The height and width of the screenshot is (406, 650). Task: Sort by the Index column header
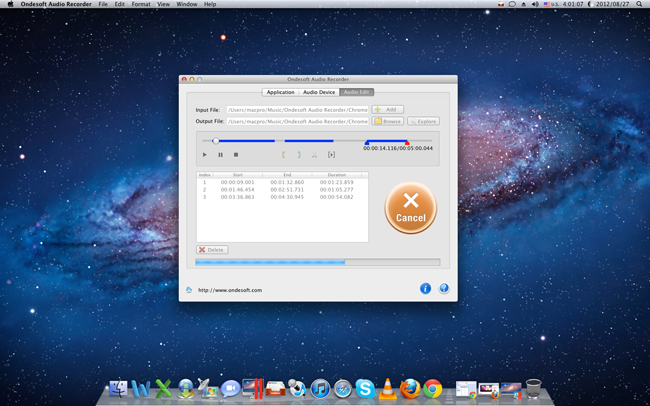(204, 175)
